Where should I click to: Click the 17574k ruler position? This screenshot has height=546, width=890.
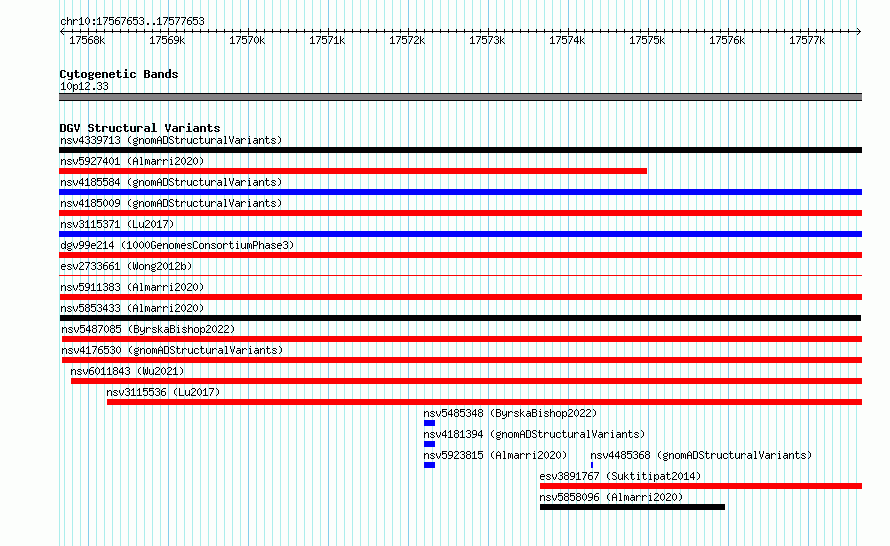coord(567,40)
